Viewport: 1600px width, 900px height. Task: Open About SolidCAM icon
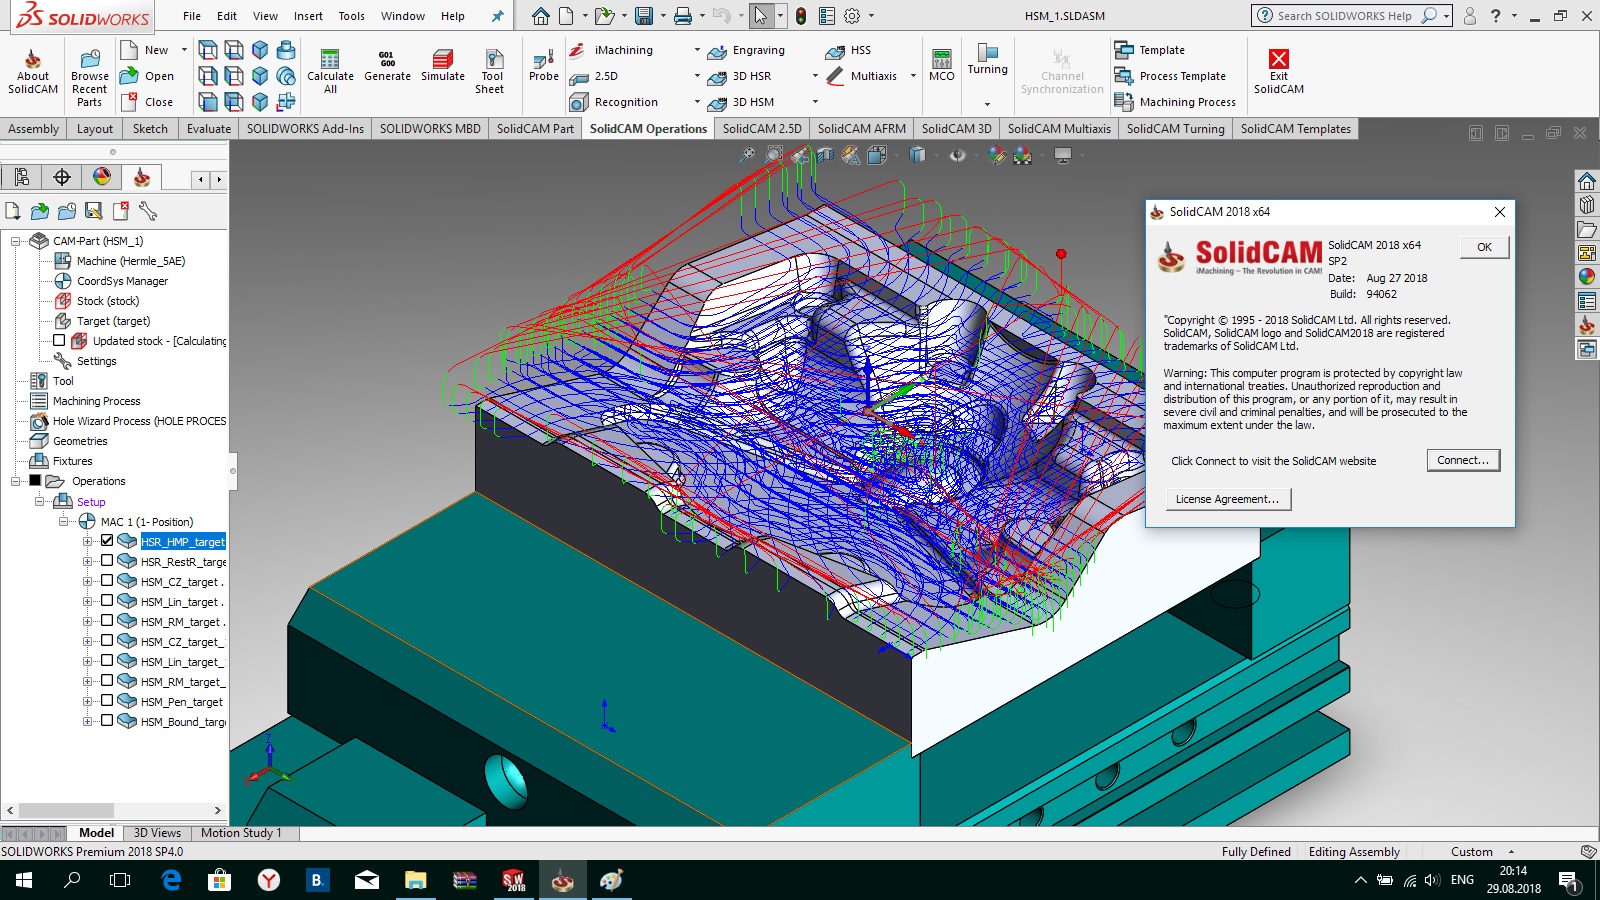click(33, 72)
